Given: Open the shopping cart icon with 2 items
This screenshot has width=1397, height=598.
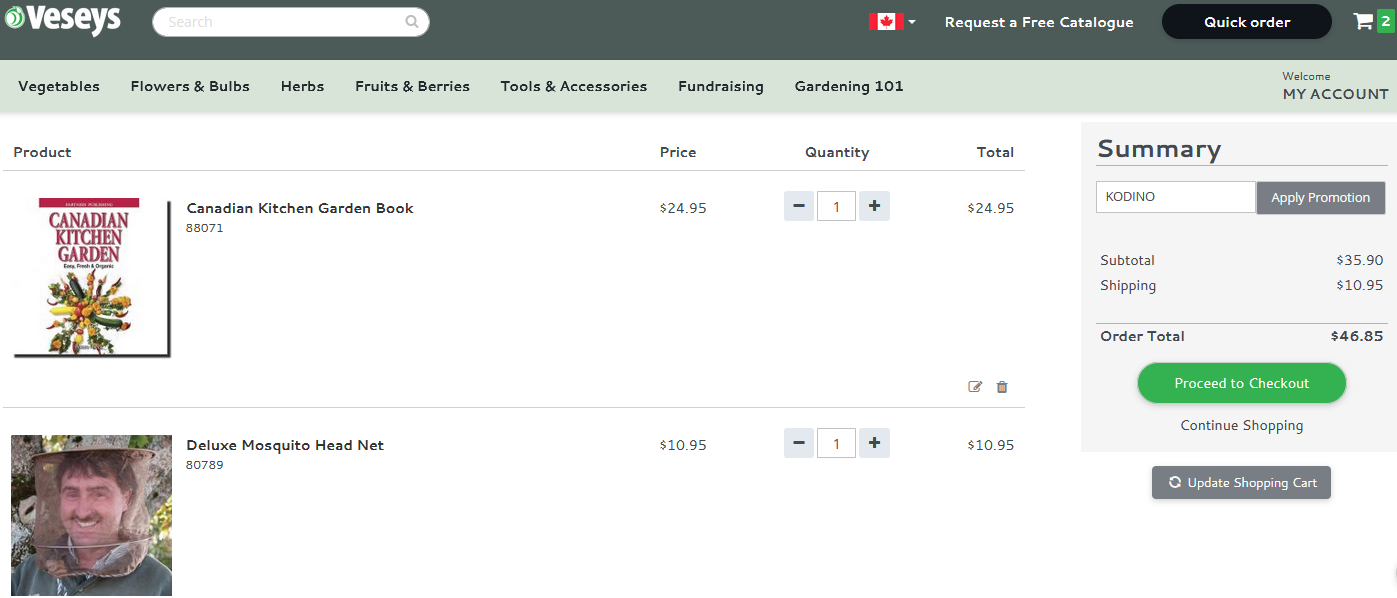Looking at the screenshot, I should [1372, 21].
